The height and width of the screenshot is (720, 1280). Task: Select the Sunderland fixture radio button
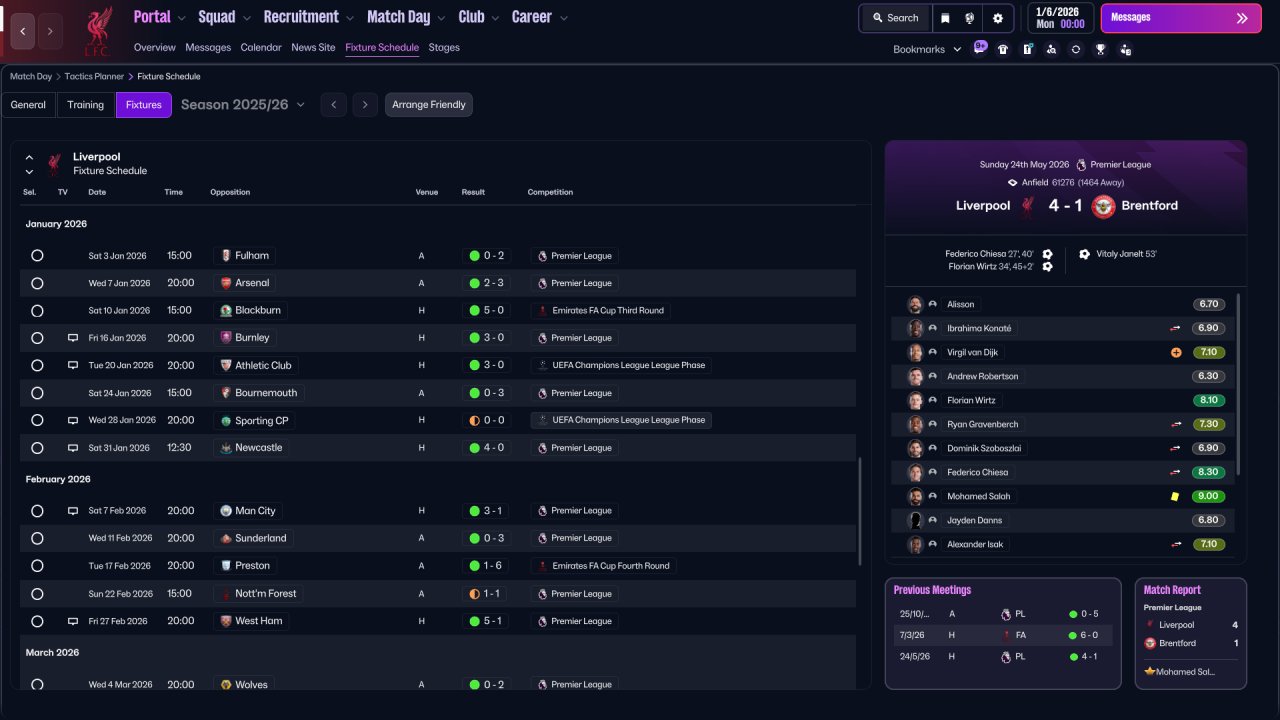[37, 538]
